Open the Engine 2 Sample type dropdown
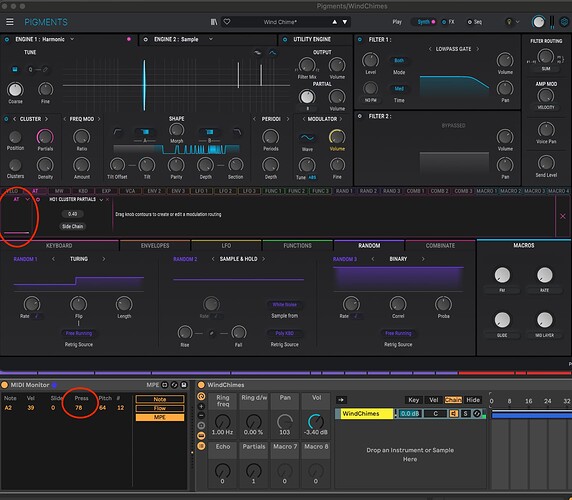Image resolution: width=572 pixels, height=500 pixels. click(210, 39)
